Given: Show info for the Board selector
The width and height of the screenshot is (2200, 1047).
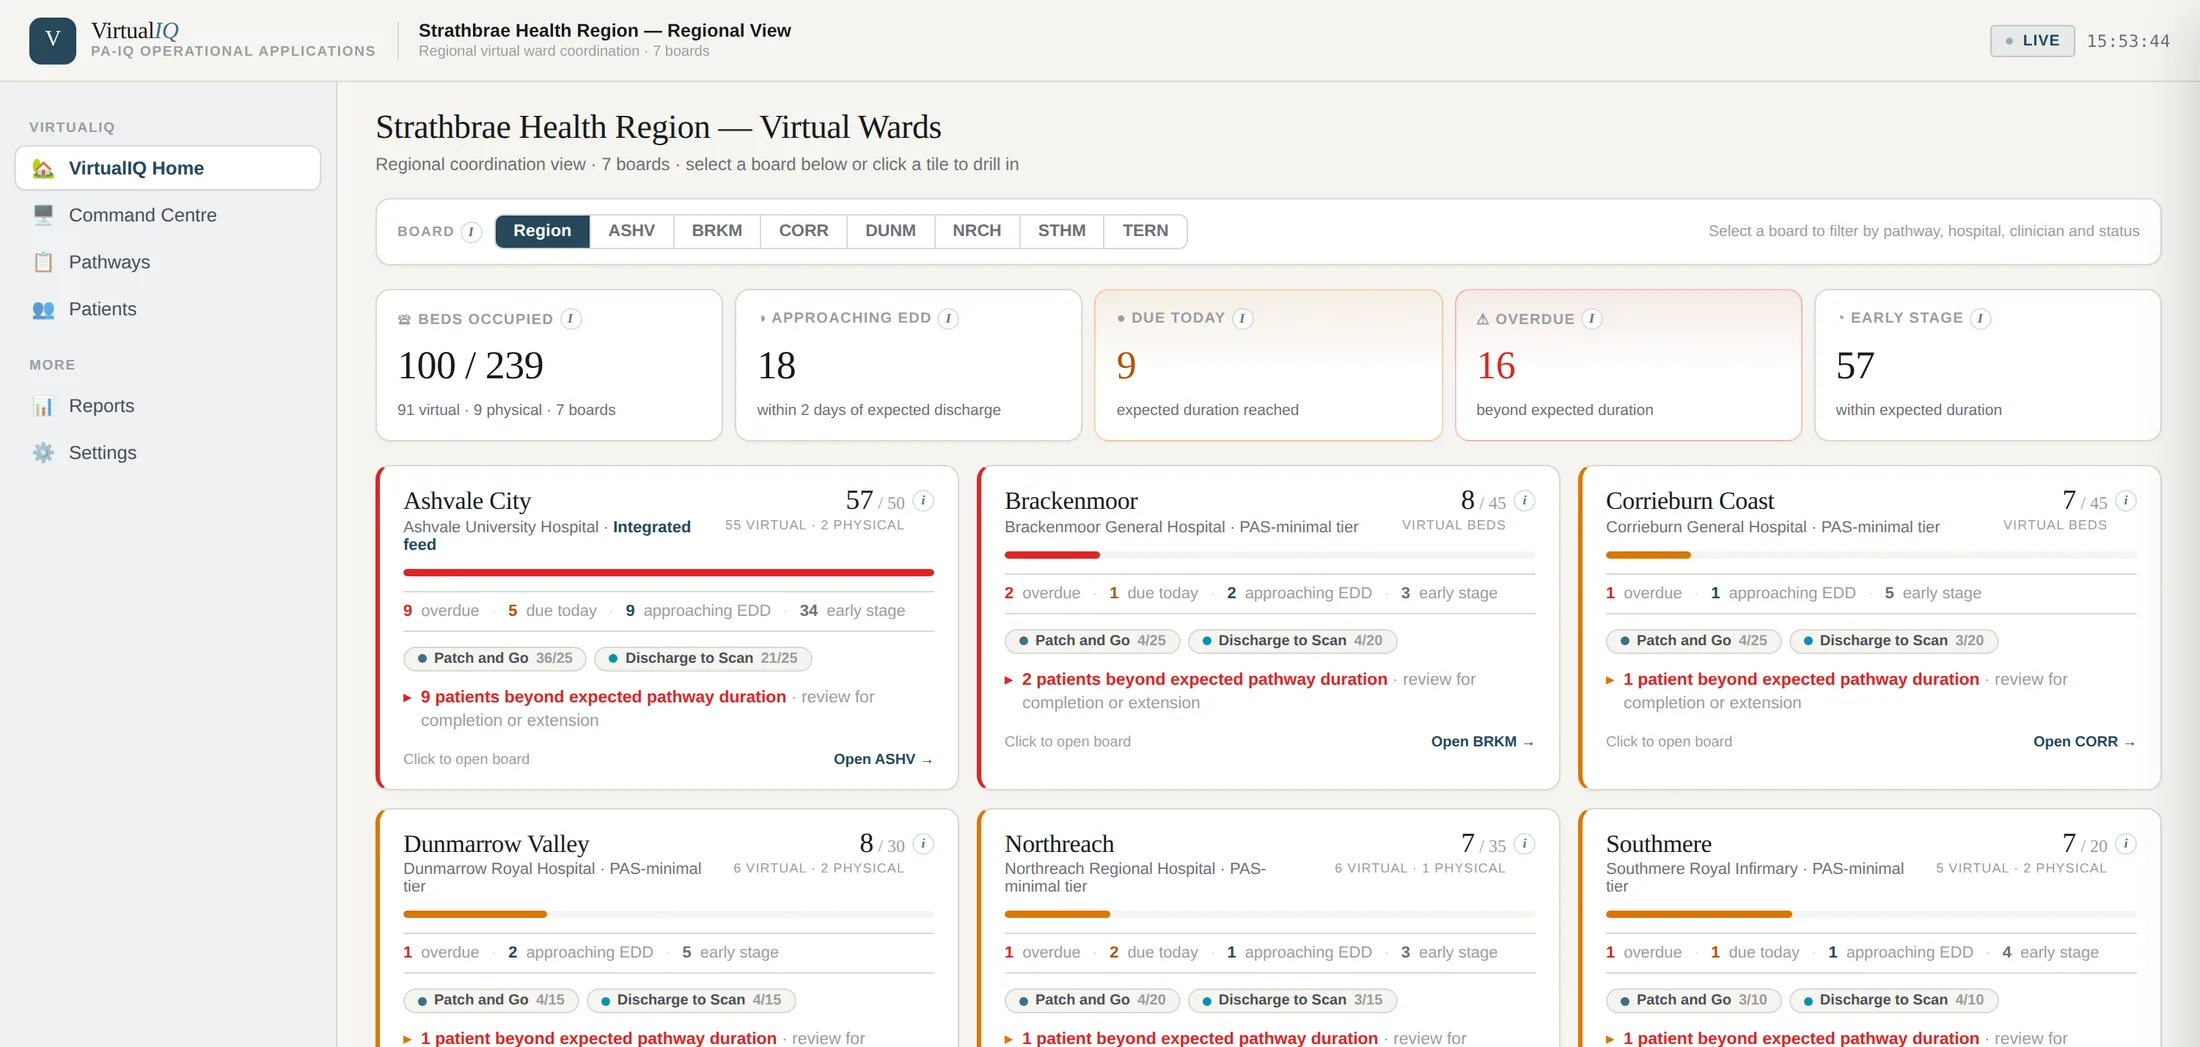Looking at the screenshot, I should pyautogui.click(x=471, y=231).
